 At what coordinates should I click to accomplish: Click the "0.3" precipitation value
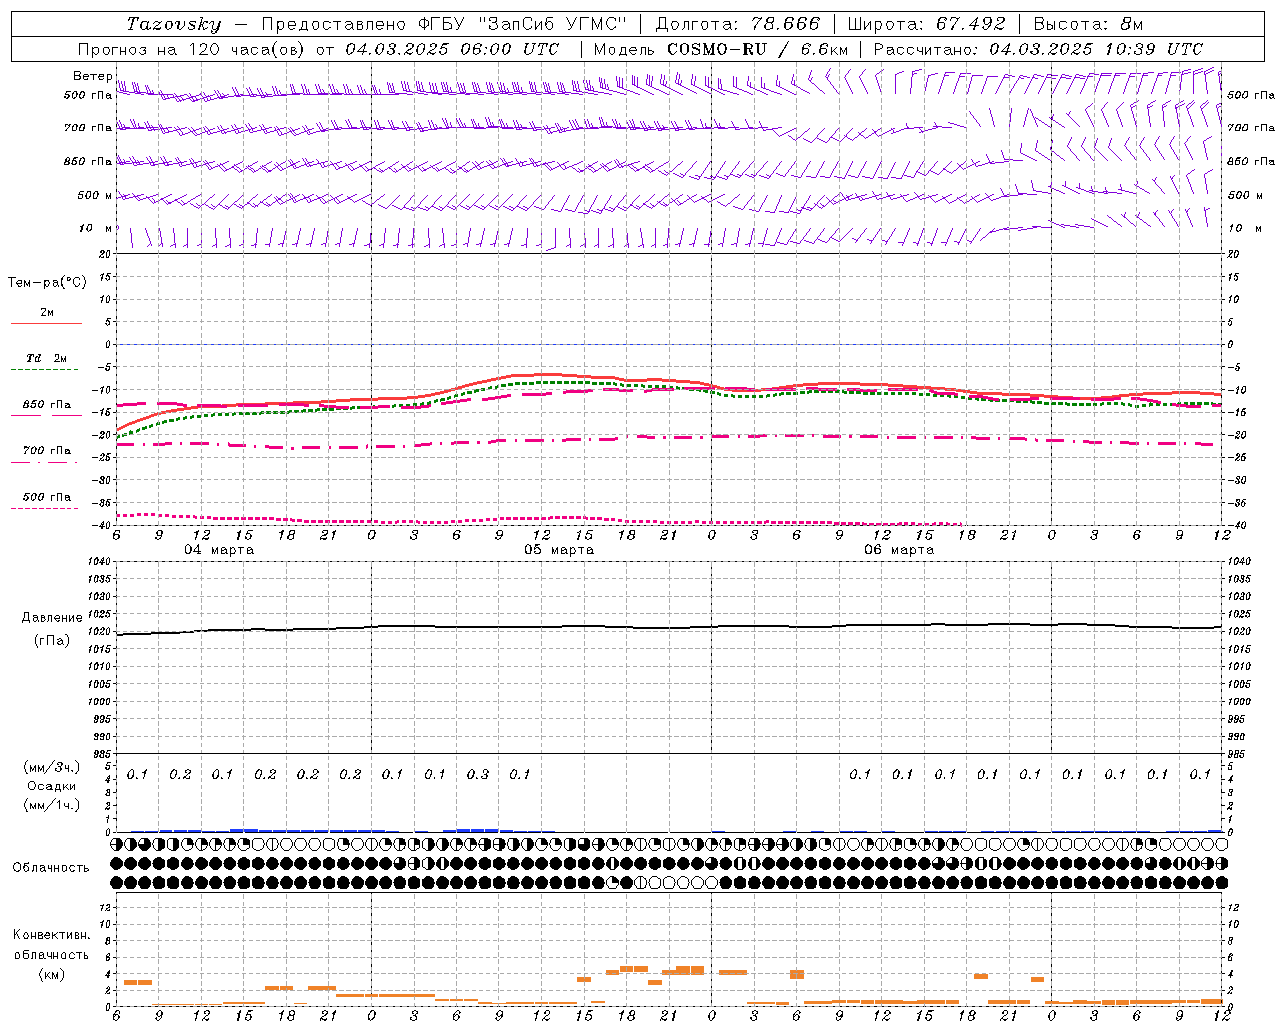coord(478,774)
